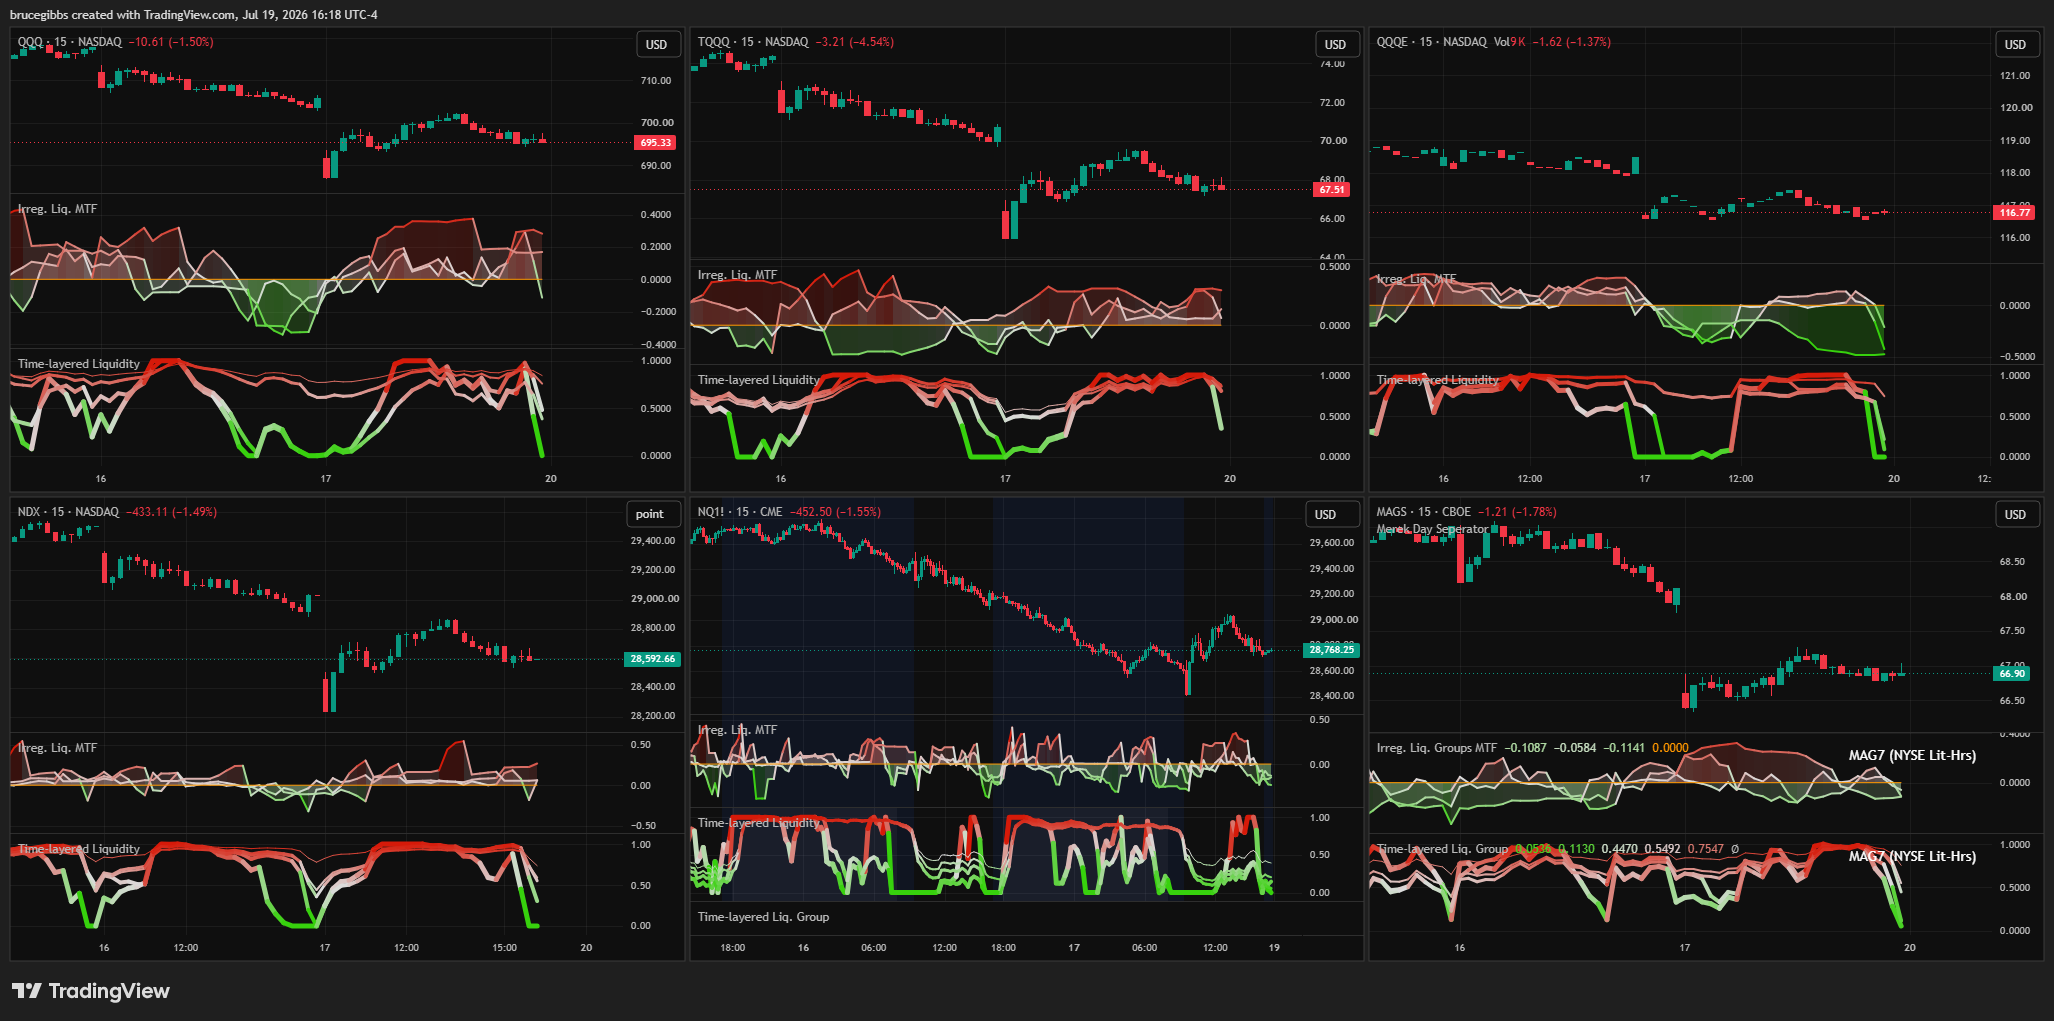This screenshot has height=1021, width=2054.
Task: Click the QQQE volume readout 'Vol 9K'
Action: pyautogui.click(x=1509, y=42)
